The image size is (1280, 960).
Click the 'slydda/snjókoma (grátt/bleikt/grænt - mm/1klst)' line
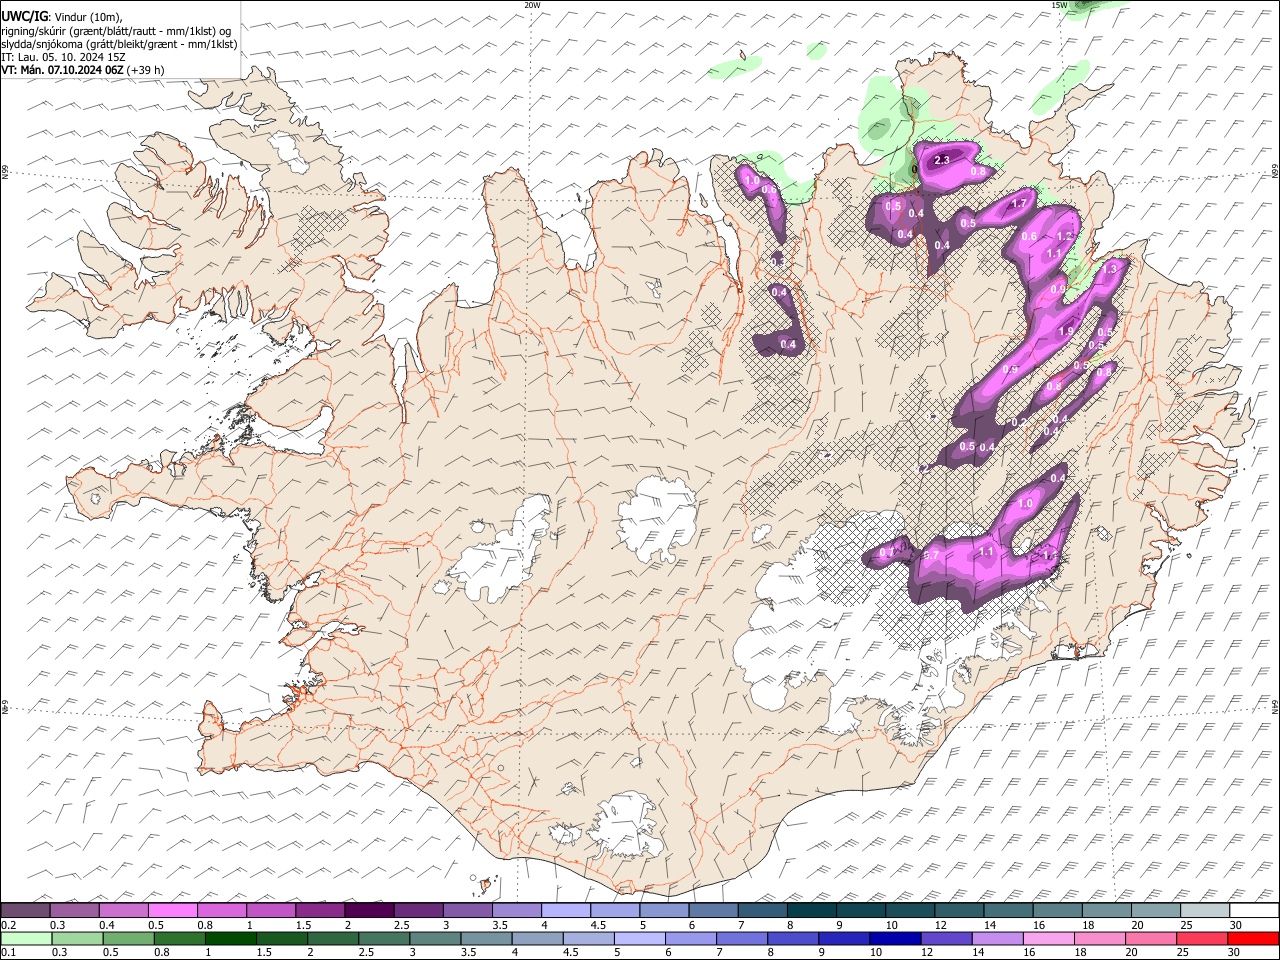[119, 44]
